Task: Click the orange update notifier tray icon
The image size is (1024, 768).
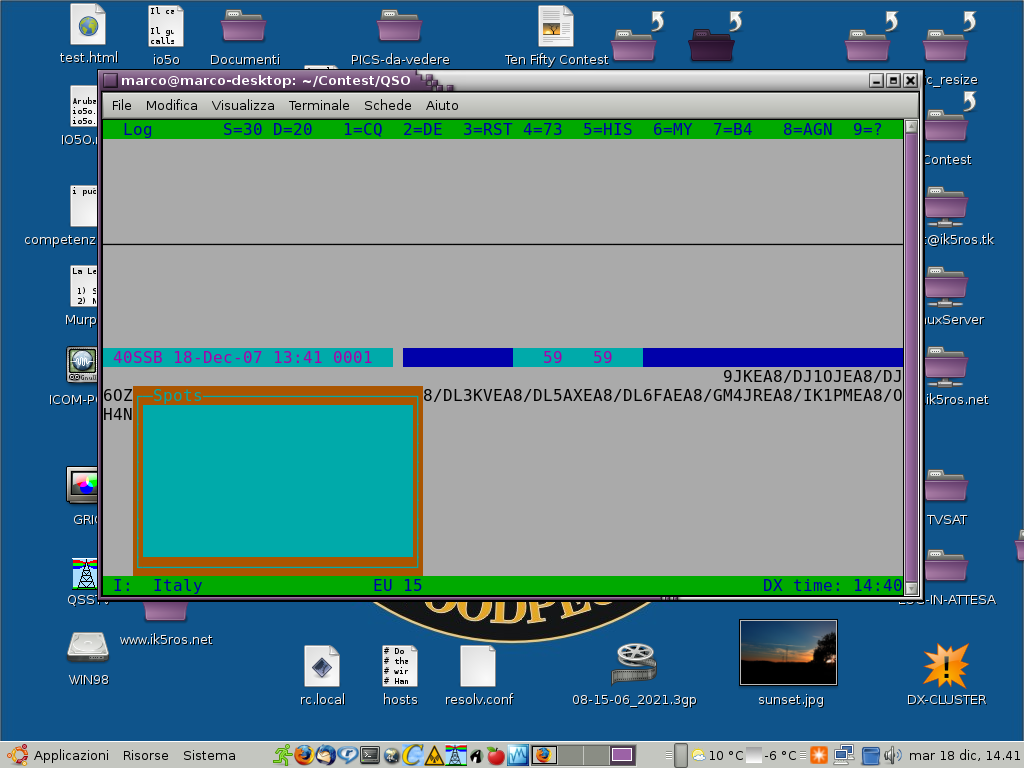Action: (x=819, y=756)
